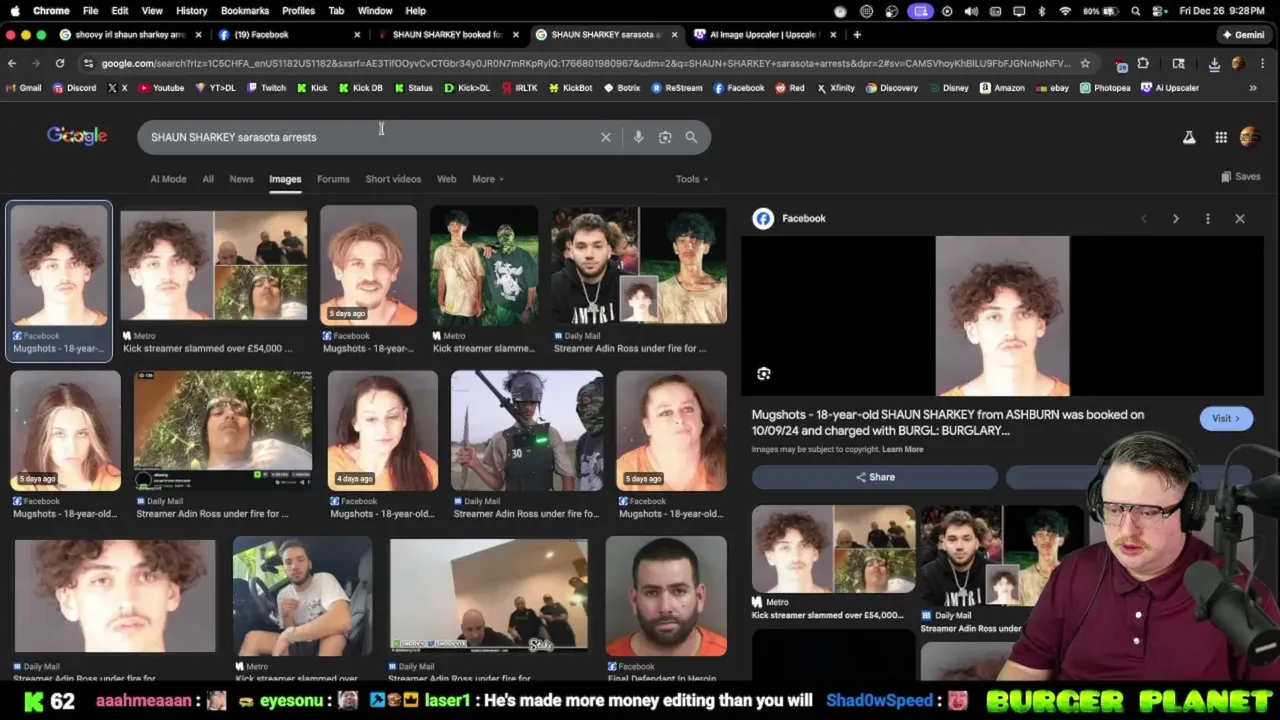Expand the Tools dropdown
Image resolution: width=1280 pixels, height=720 pixels.
[692, 179]
